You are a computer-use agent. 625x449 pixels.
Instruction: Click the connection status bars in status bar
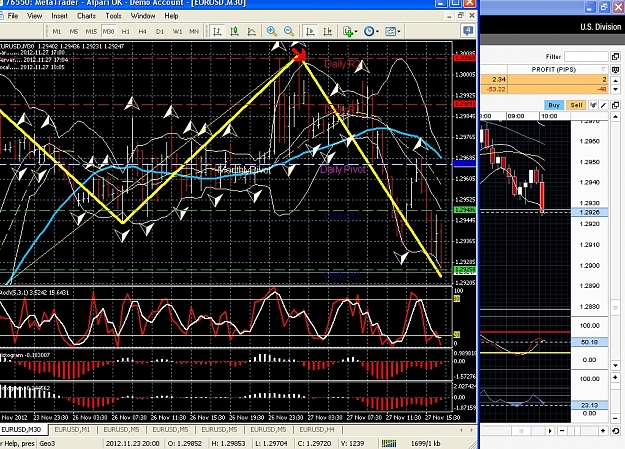(389, 443)
